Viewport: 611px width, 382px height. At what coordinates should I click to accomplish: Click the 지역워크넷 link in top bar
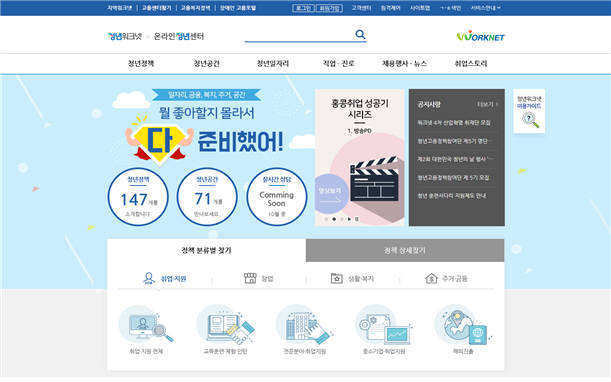pyautogui.click(x=120, y=8)
